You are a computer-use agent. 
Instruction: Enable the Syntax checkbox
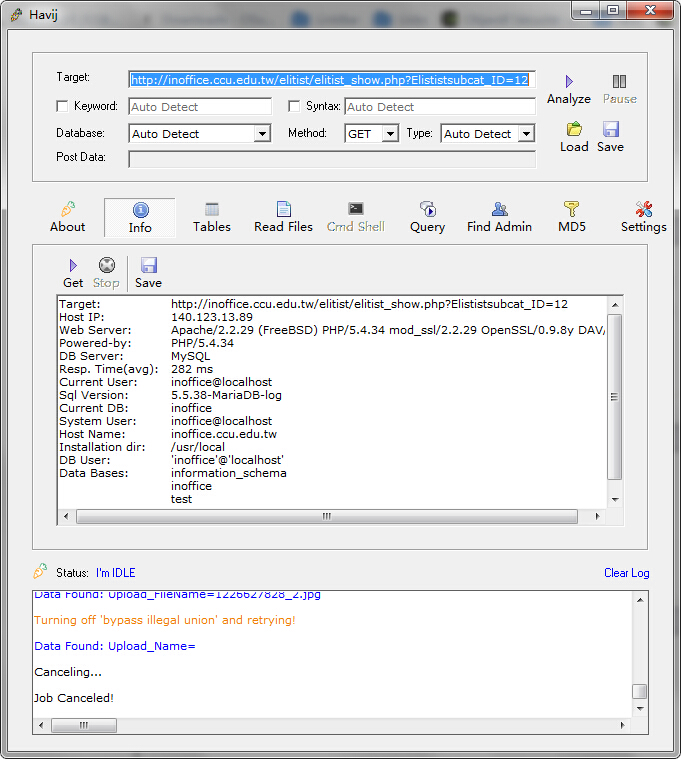(294, 106)
